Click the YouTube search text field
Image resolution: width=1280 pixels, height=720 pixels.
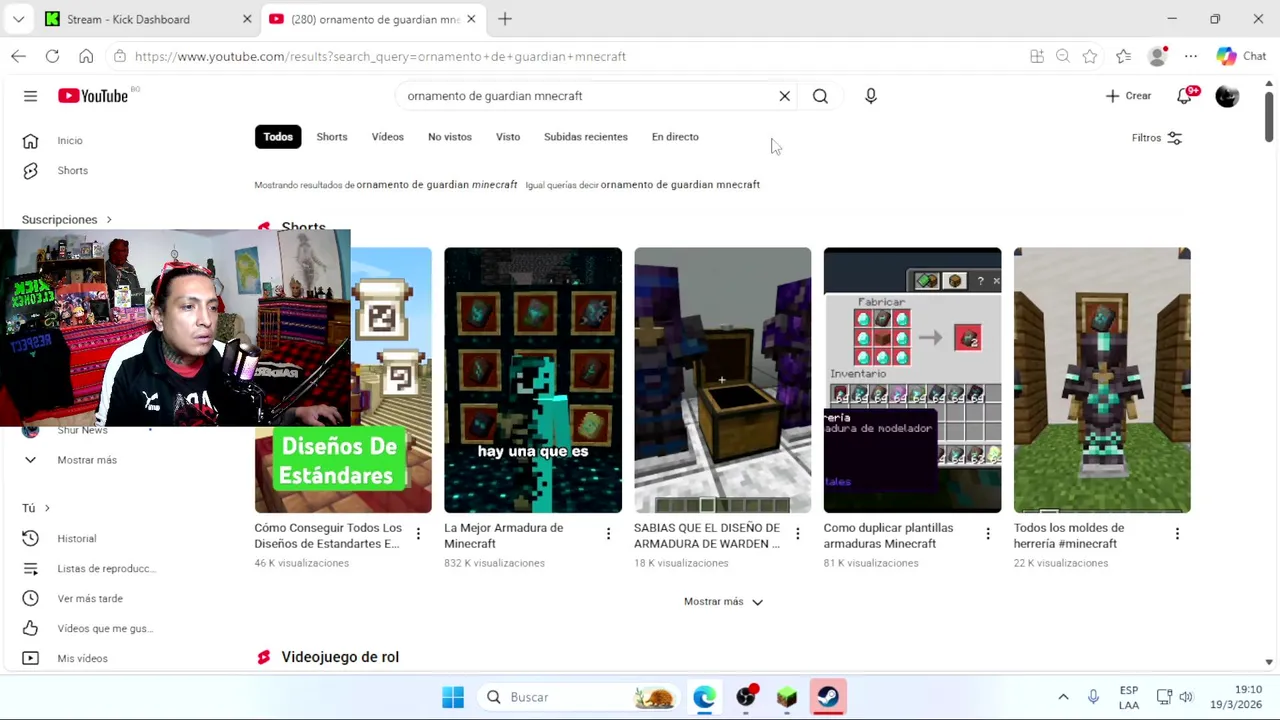pyautogui.click(x=588, y=96)
